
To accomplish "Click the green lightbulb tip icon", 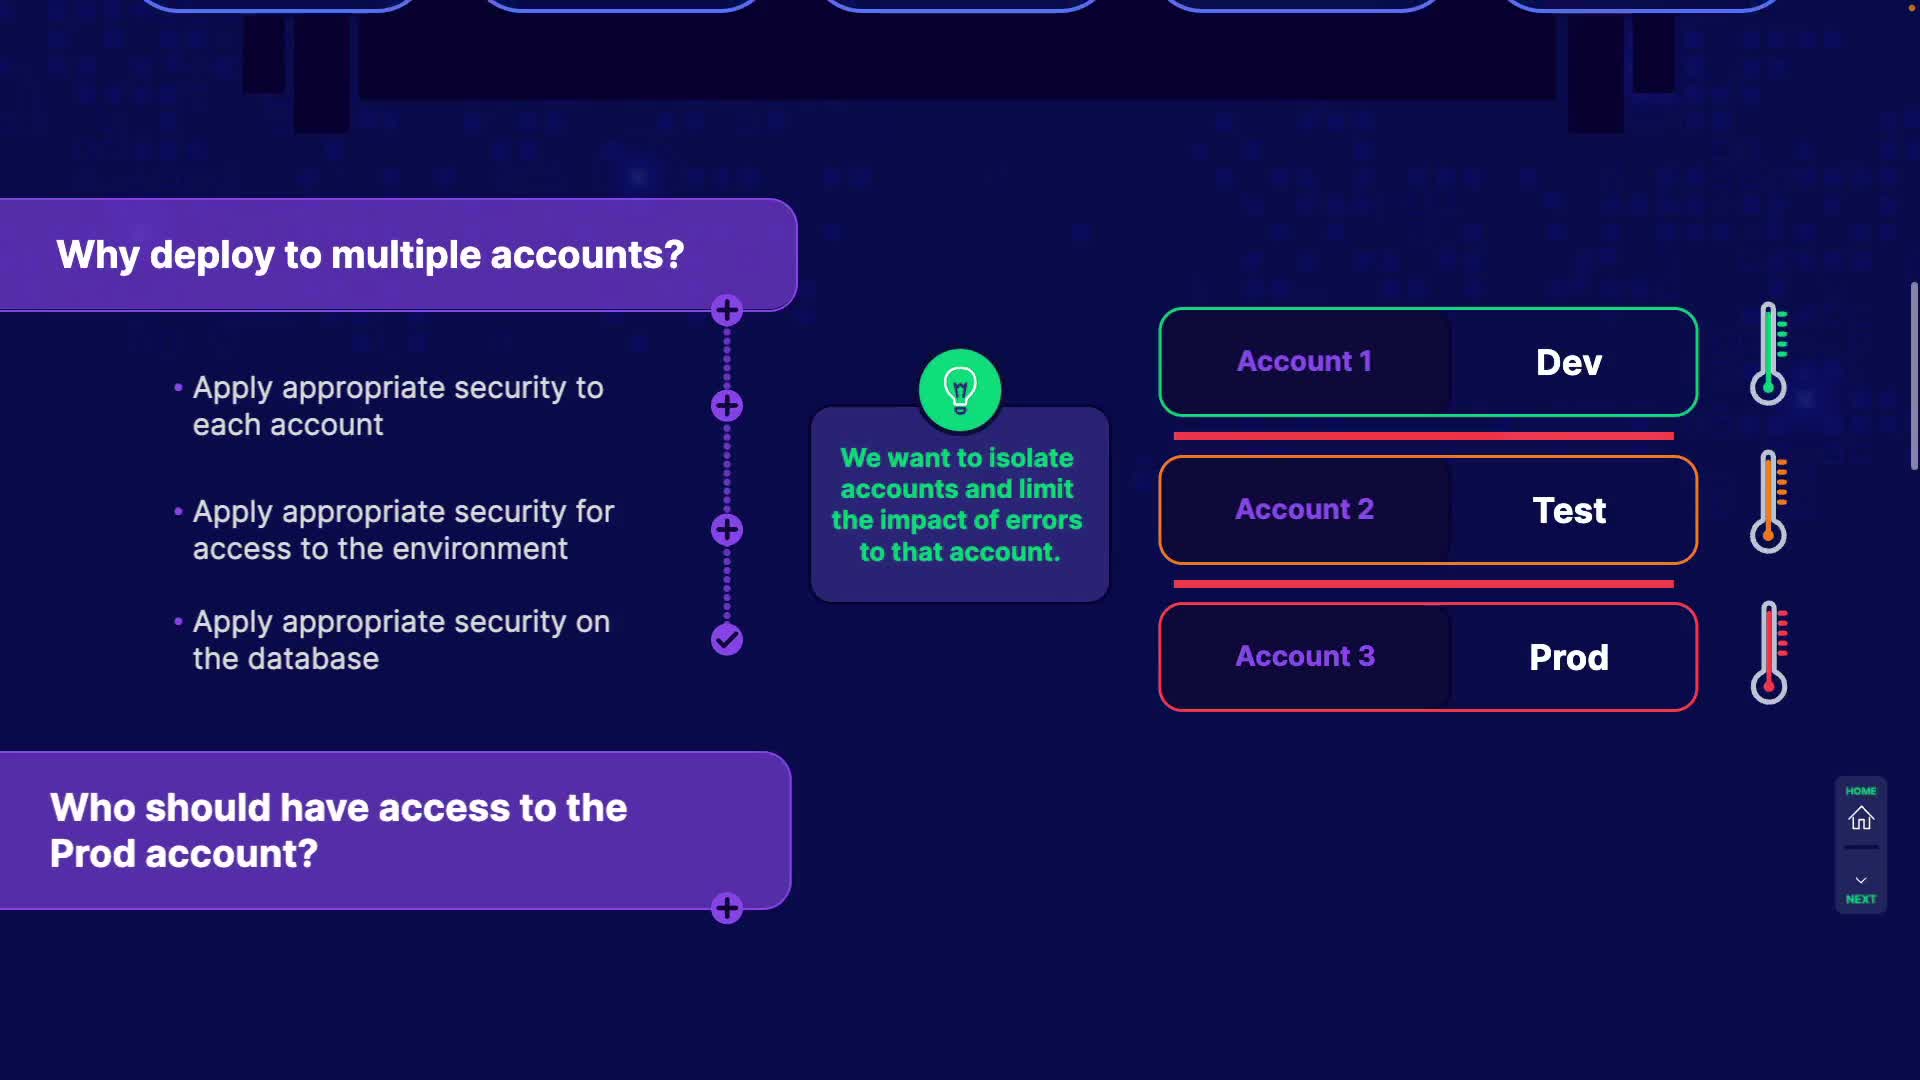I will coord(960,389).
